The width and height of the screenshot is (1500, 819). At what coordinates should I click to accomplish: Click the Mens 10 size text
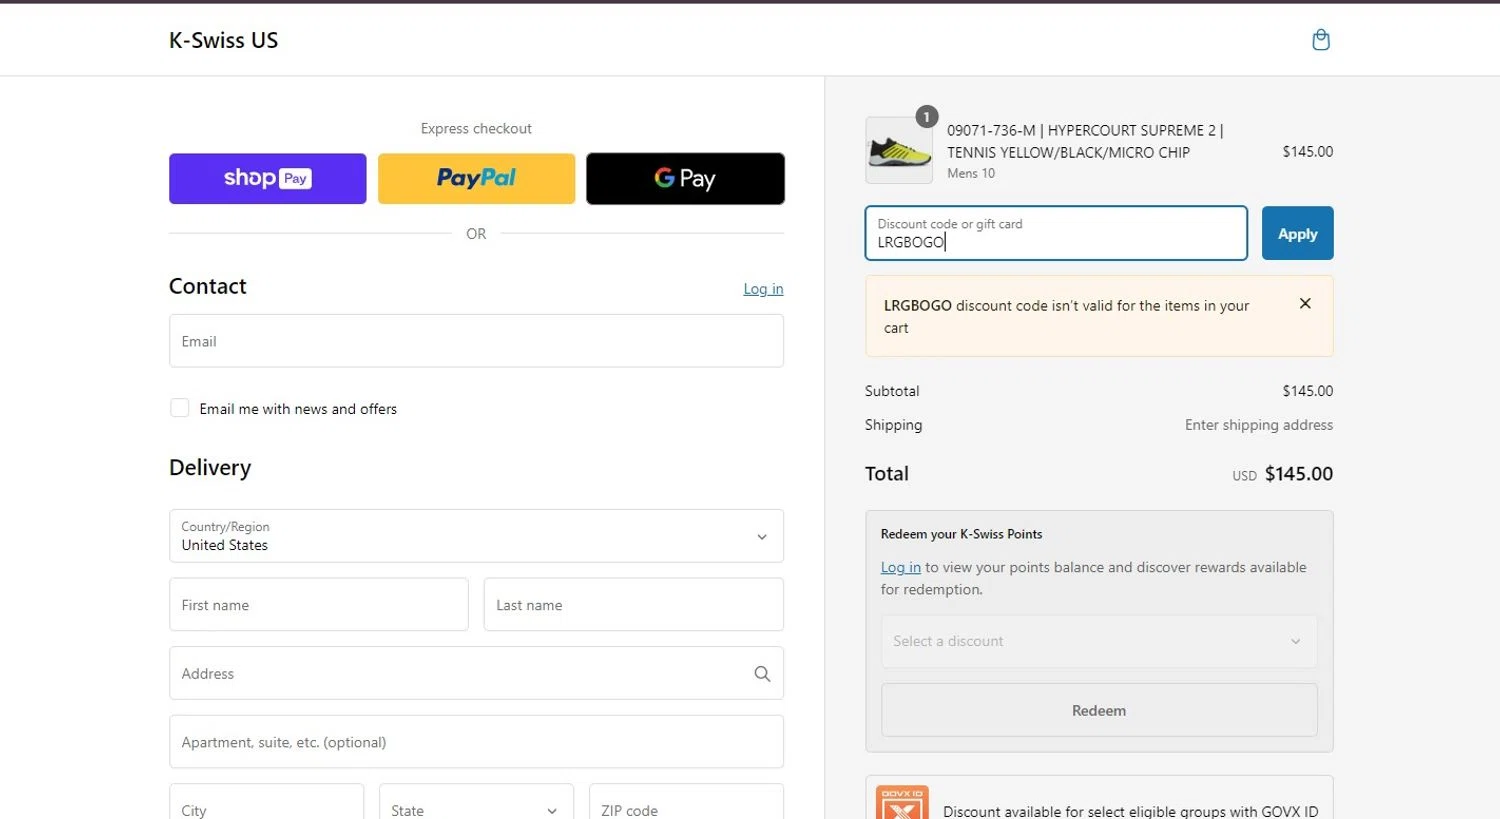(971, 173)
